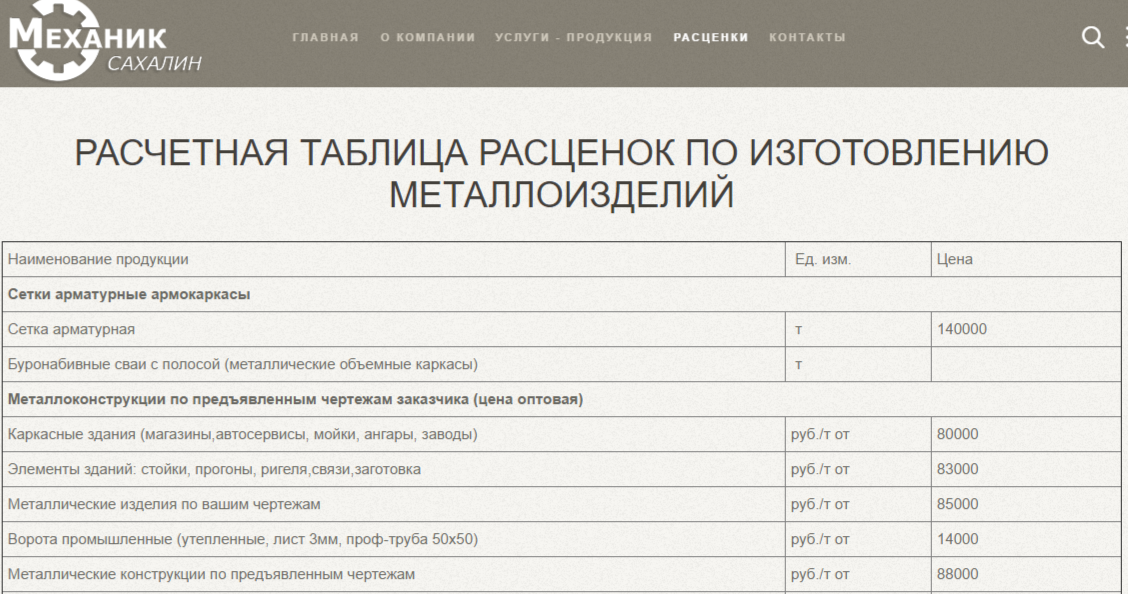Click the Наименование продукции header cell
The height and width of the screenshot is (594, 1128).
pos(394,260)
